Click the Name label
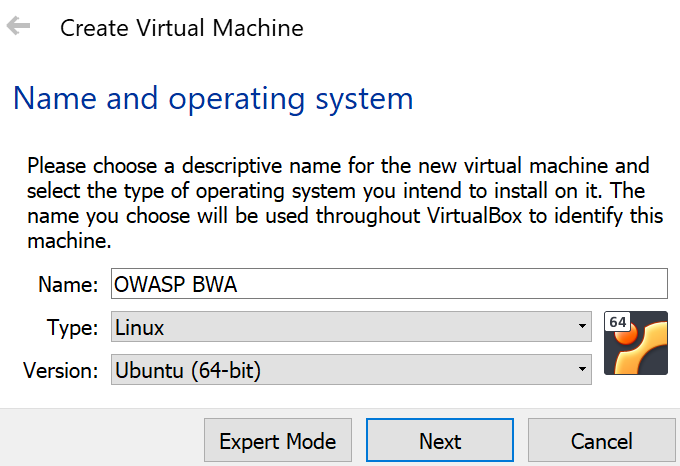Screen dimensions: 680x466 tap(68, 283)
